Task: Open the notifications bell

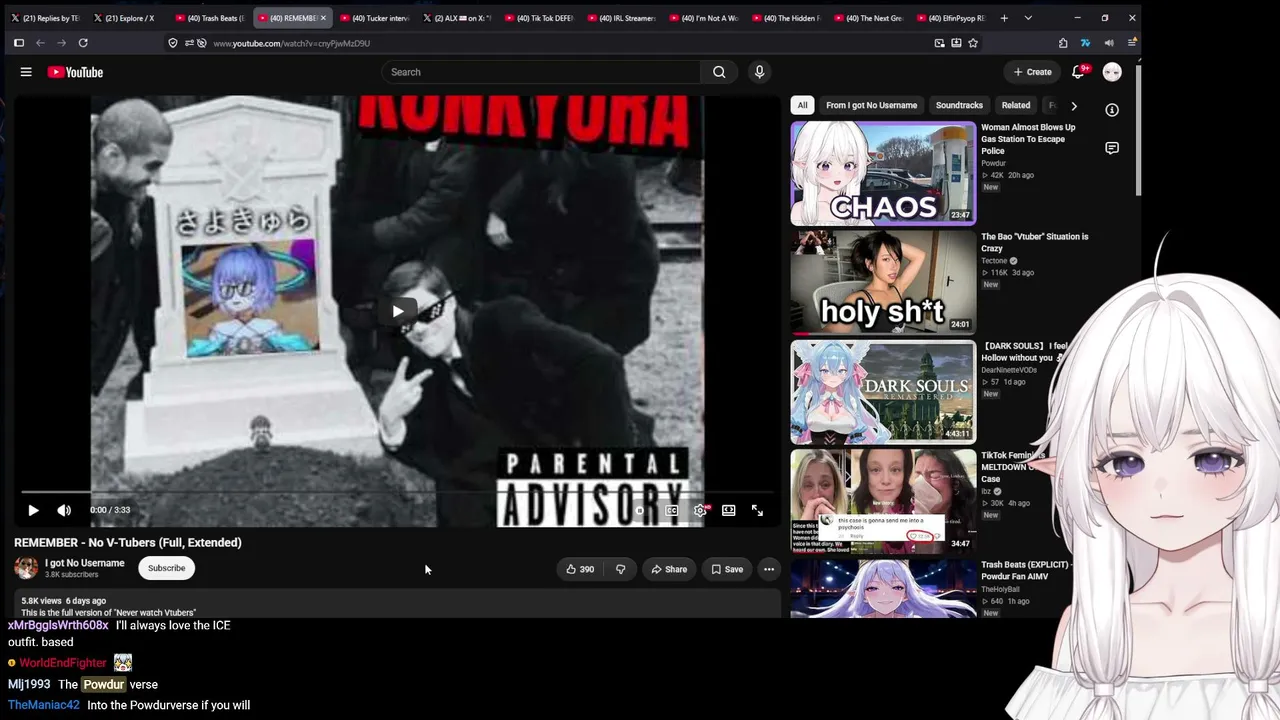Action: (1078, 72)
